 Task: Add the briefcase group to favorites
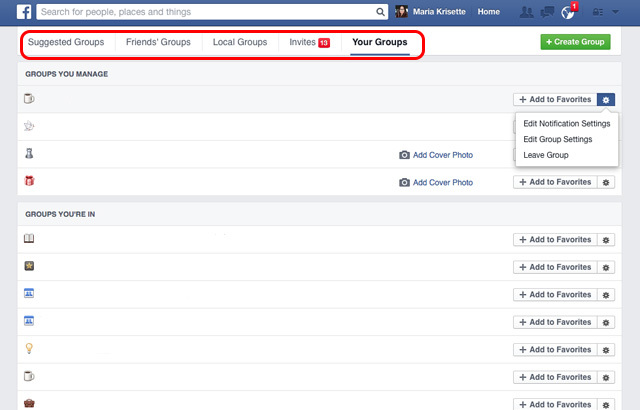[x=555, y=404]
